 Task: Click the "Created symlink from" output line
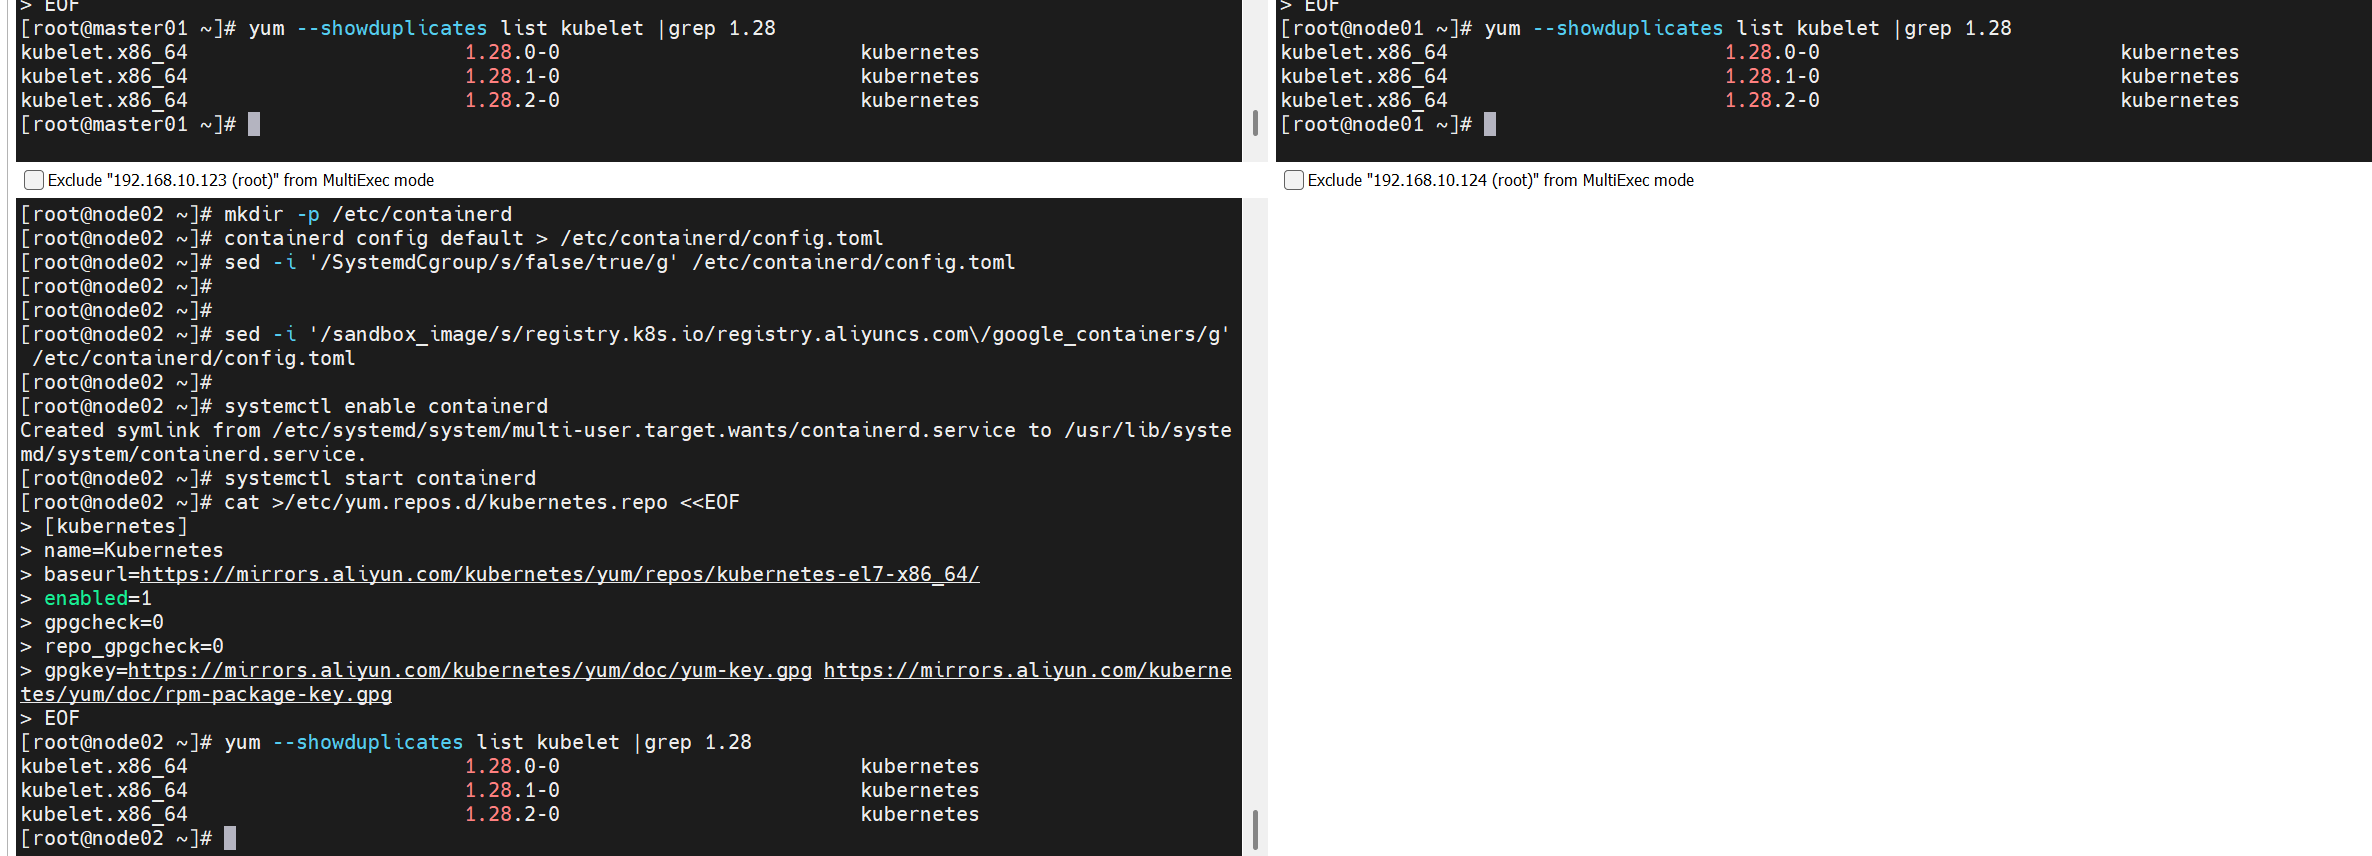pyautogui.click(x=626, y=442)
